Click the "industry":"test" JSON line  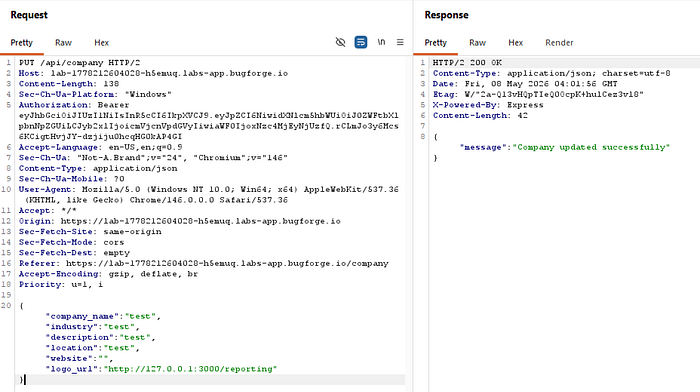[92, 327]
